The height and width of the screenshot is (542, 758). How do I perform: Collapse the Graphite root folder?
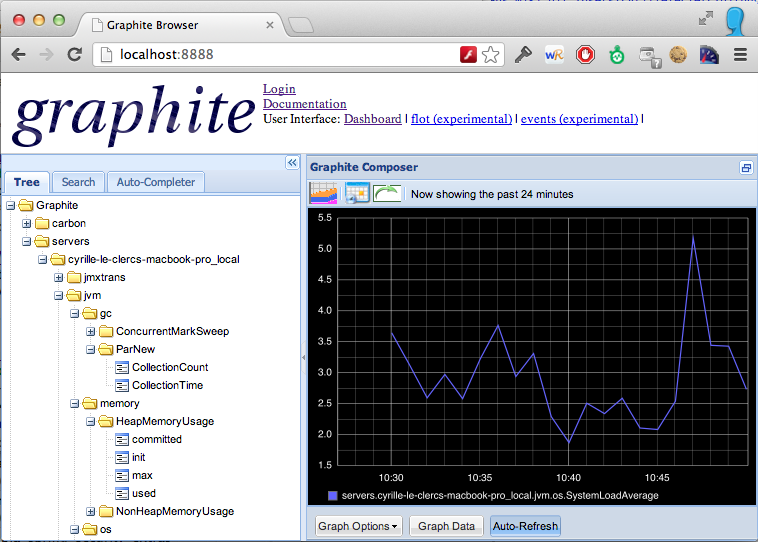pos(11,205)
